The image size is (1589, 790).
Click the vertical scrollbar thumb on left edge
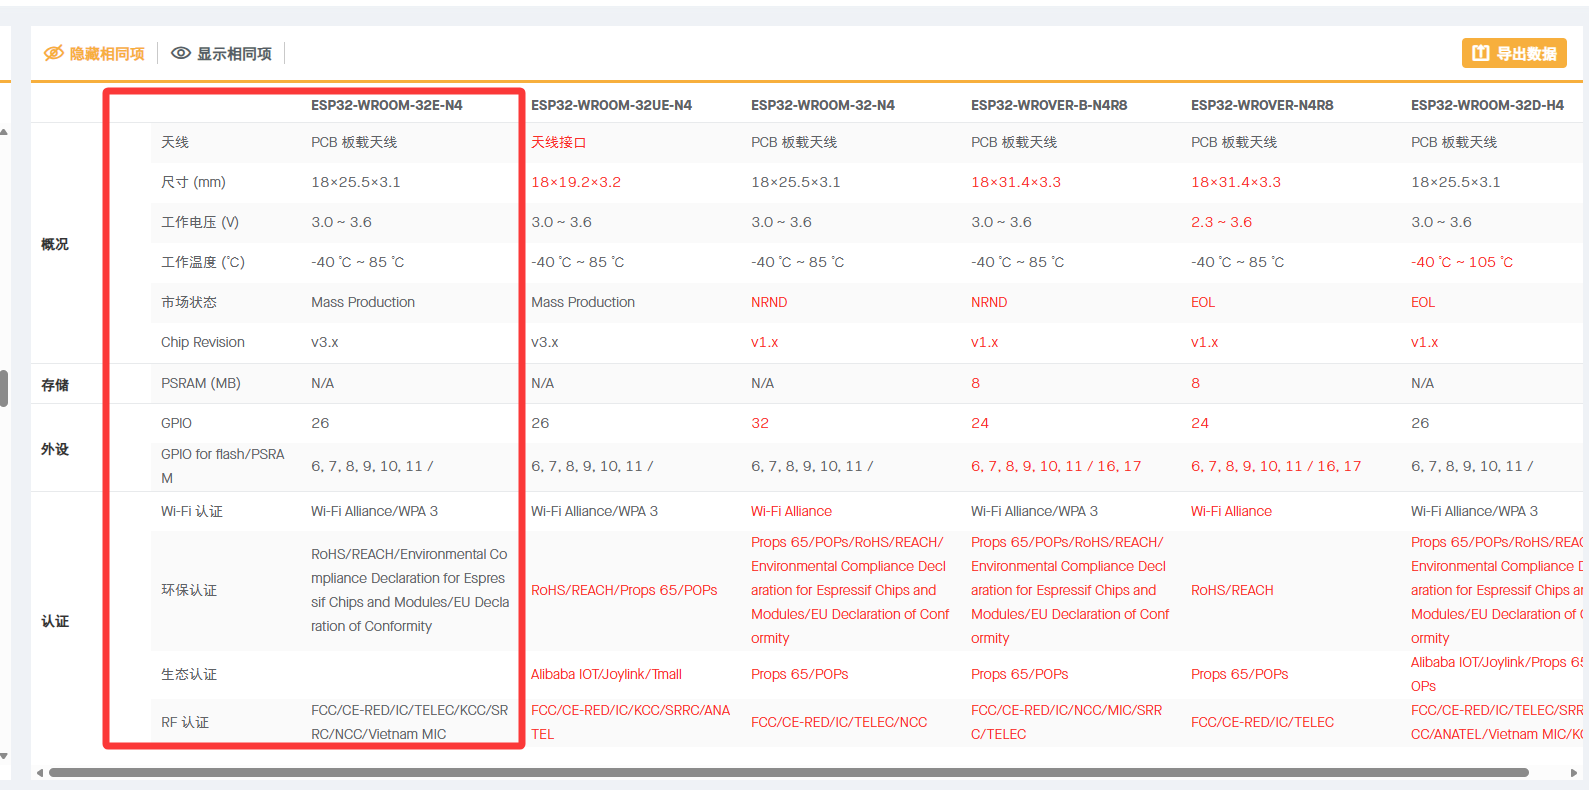coord(4,388)
